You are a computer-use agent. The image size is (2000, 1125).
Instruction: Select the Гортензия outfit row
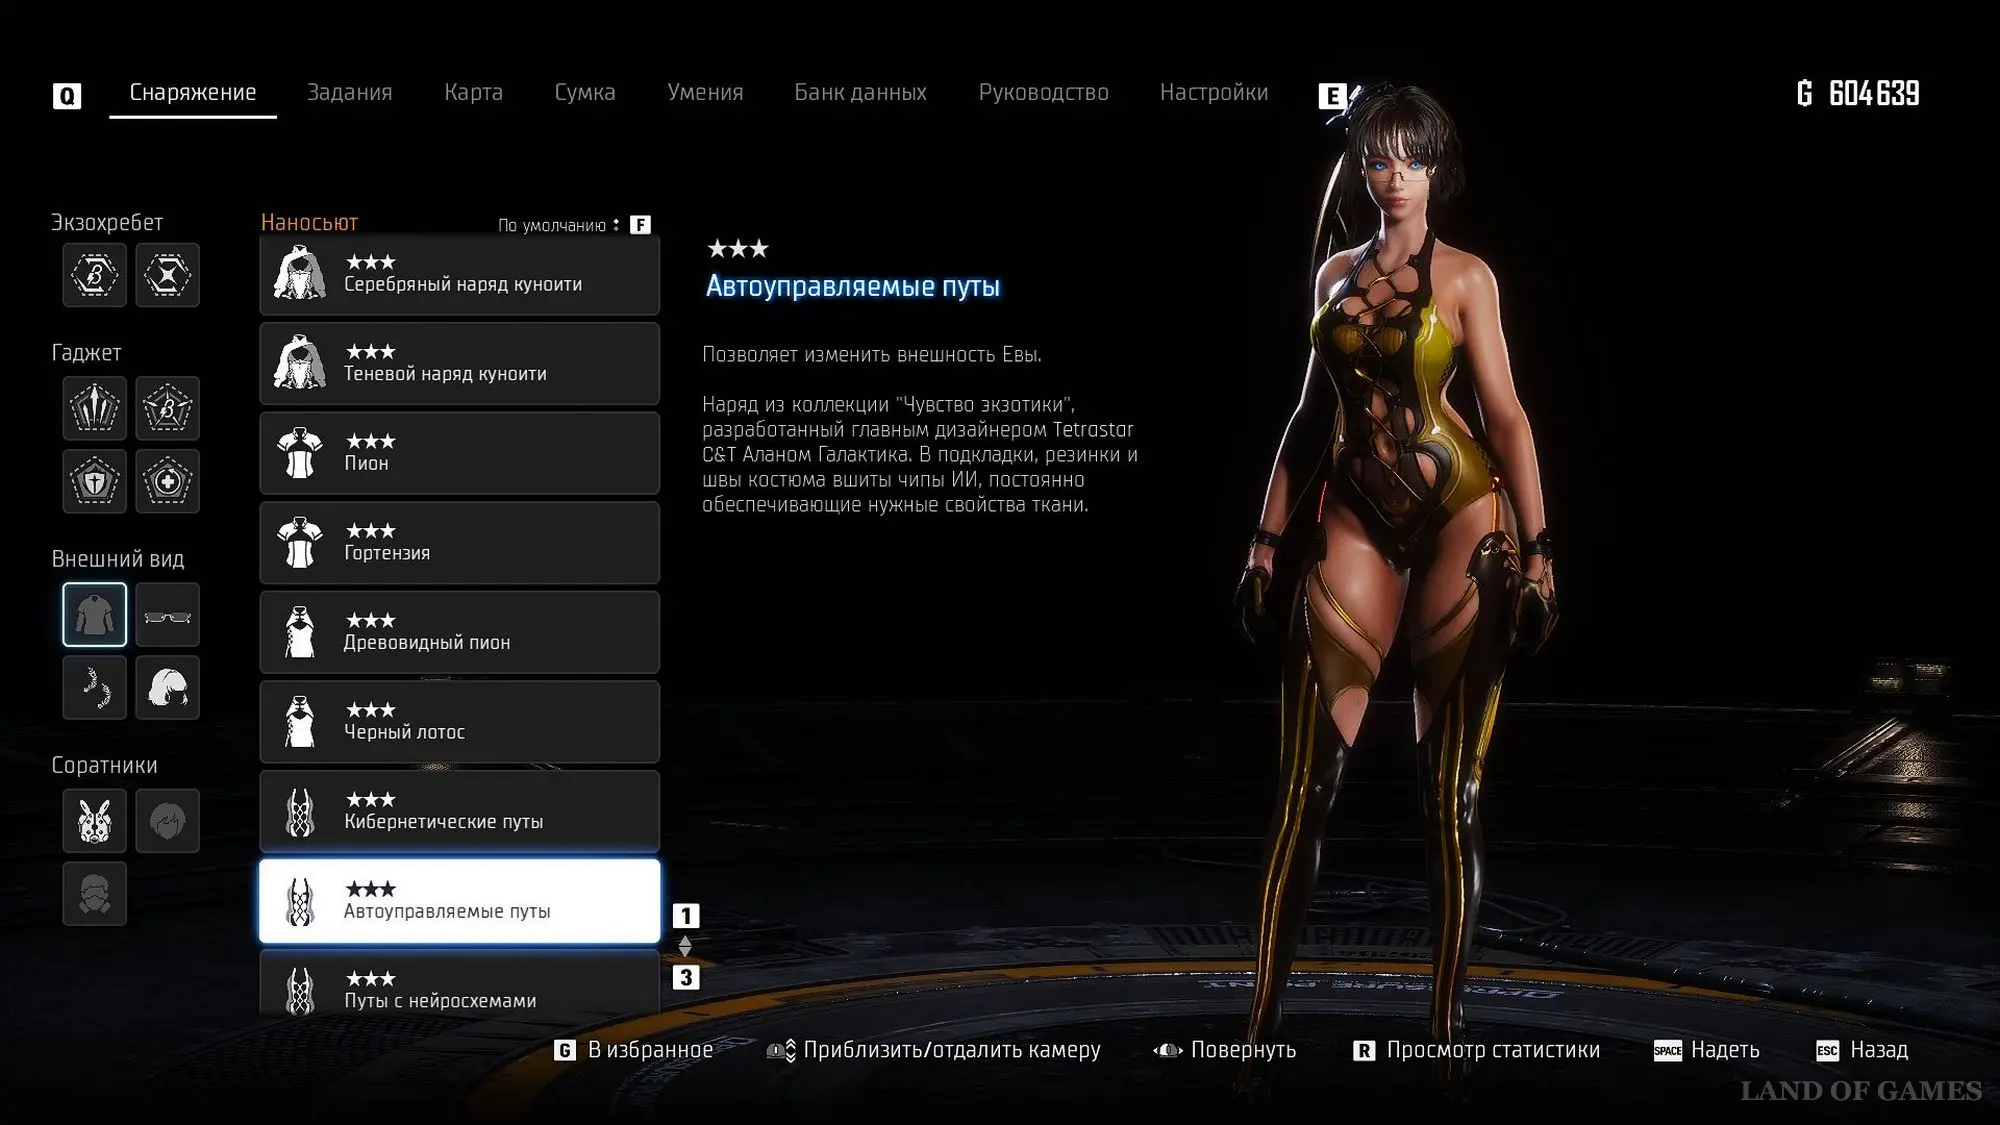click(460, 542)
